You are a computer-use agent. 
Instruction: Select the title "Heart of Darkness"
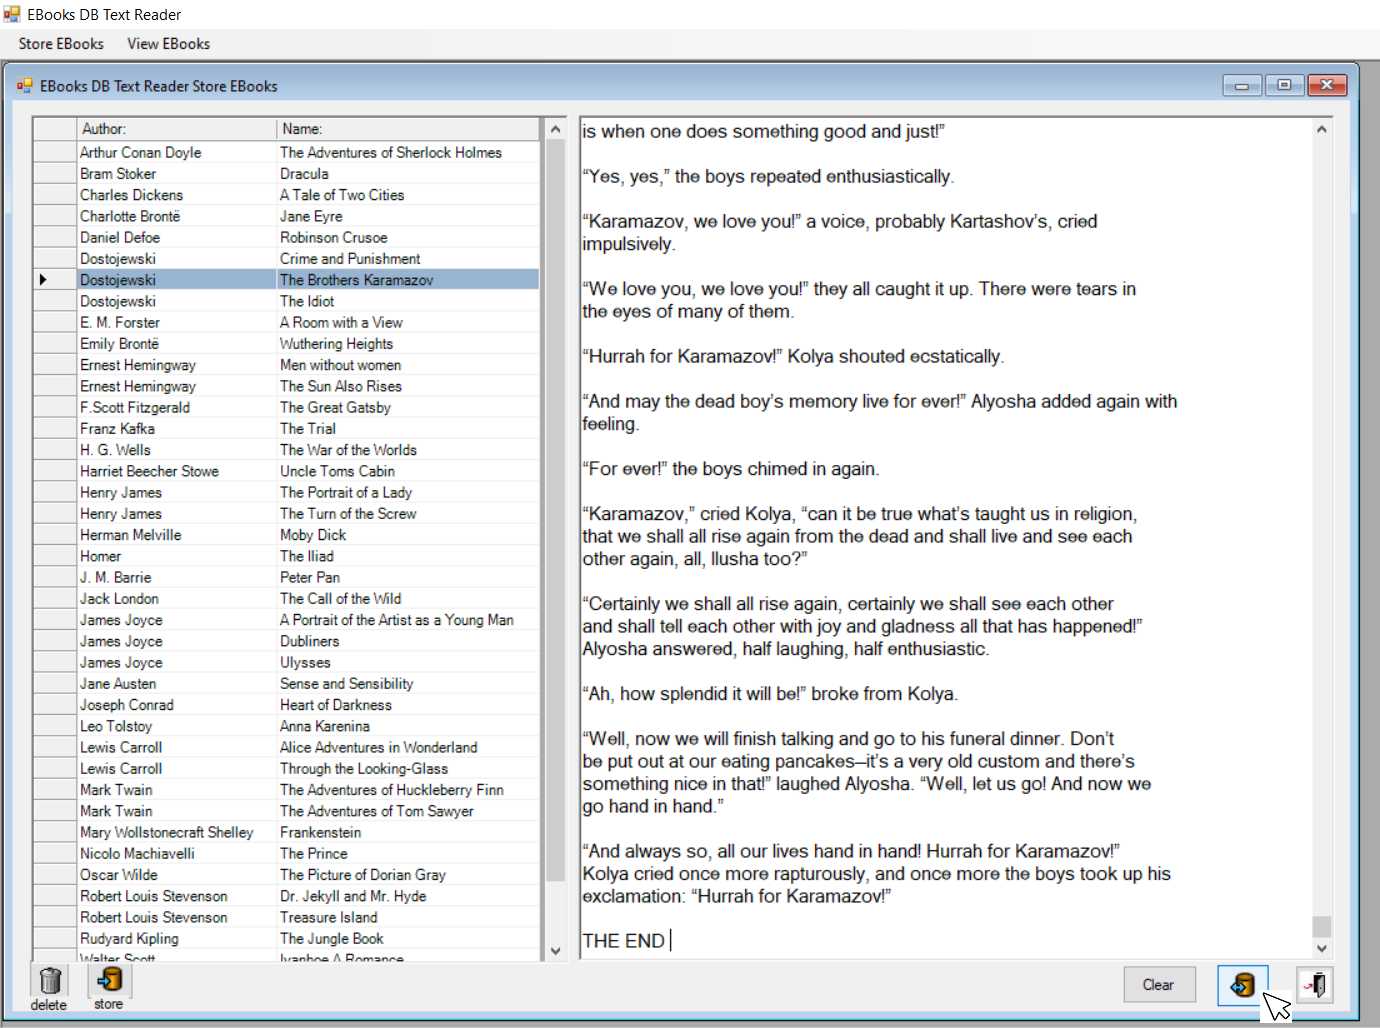point(409,705)
